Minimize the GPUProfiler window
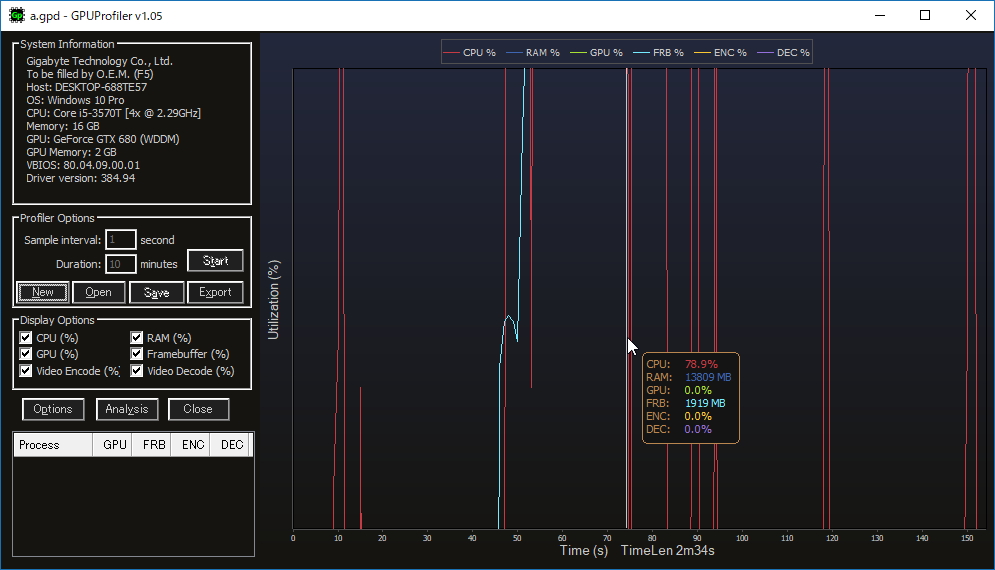The height and width of the screenshot is (570, 995). (880, 15)
